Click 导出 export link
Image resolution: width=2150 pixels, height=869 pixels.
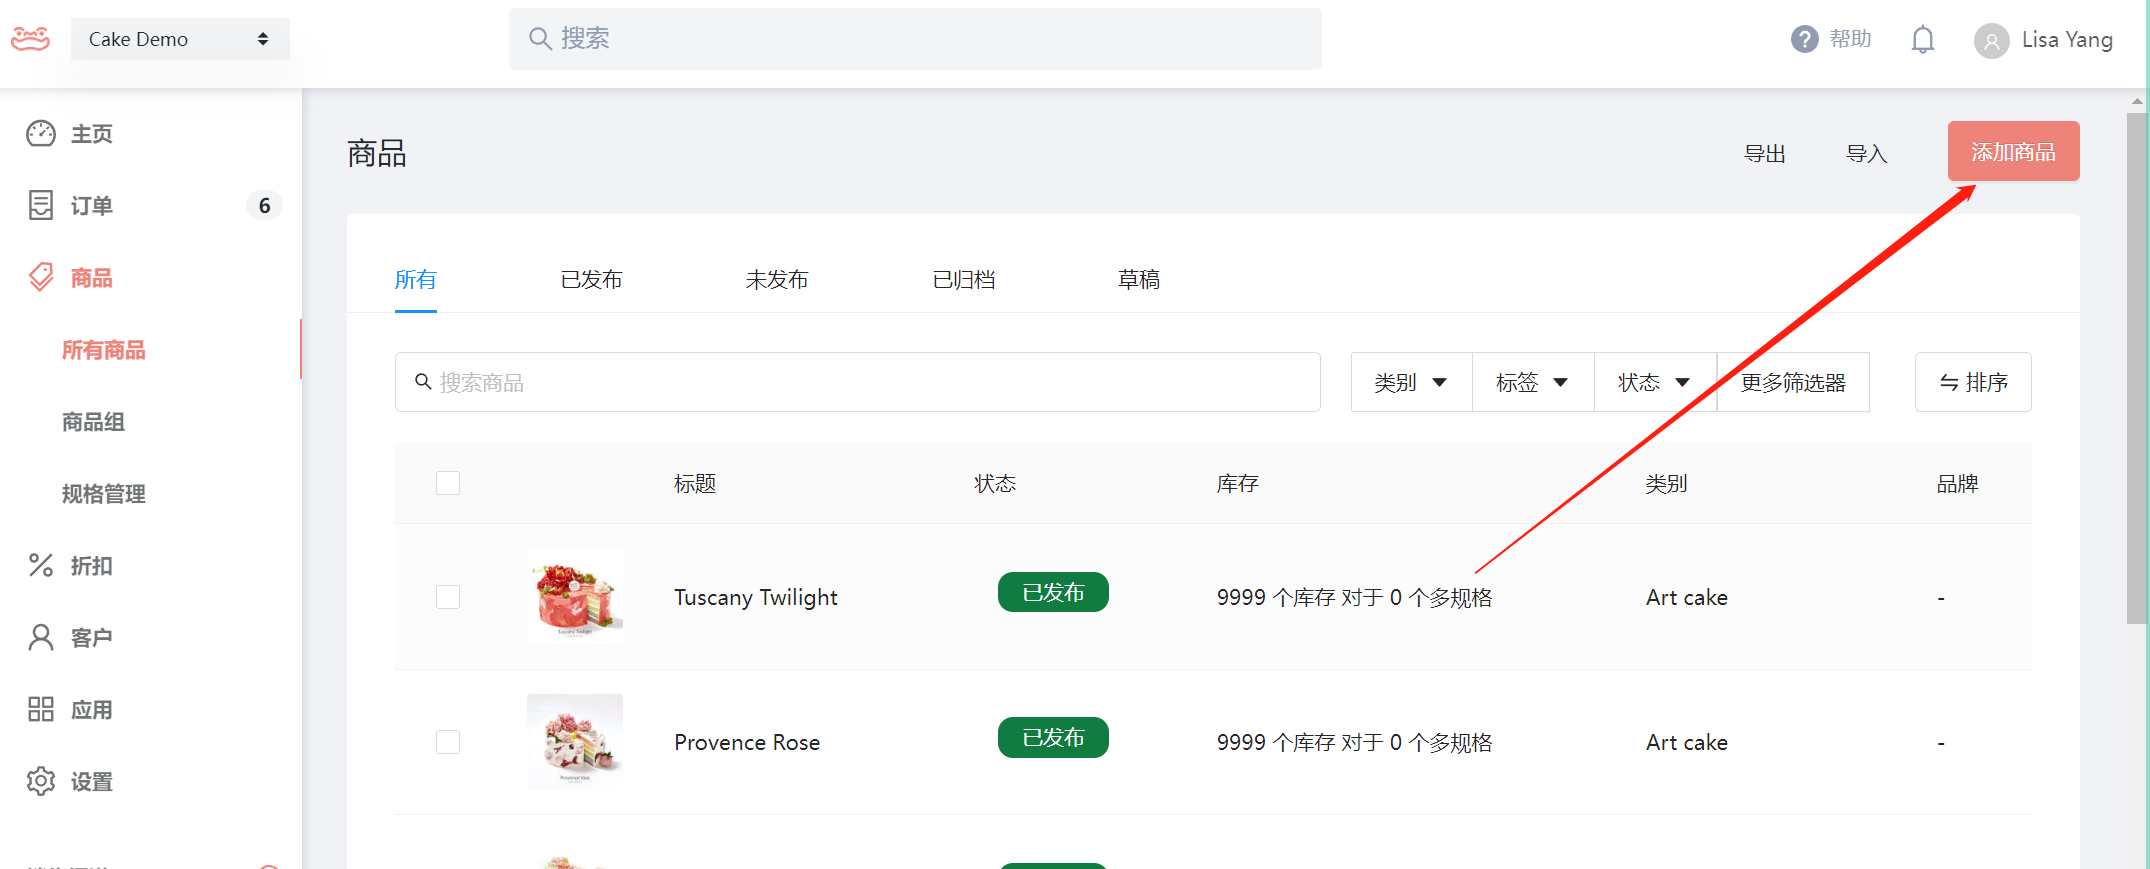1765,153
